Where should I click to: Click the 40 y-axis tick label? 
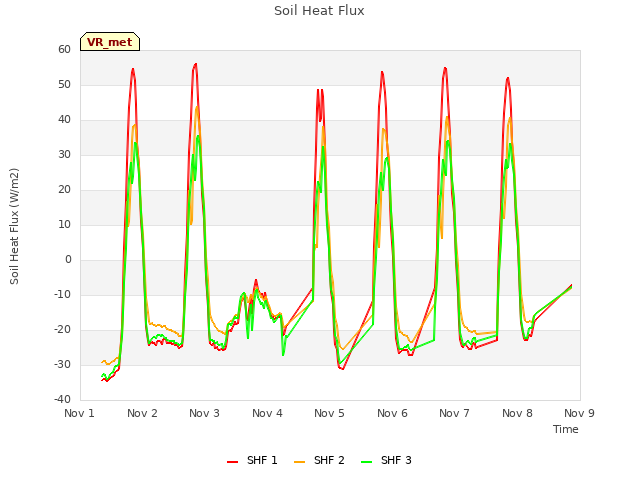click(64, 120)
